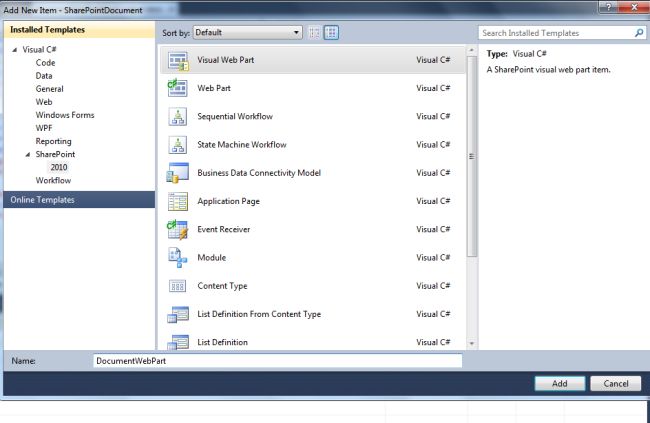Click the 'Application Page' template name
Viewport: 650px width, 423px height.
coord(228,201)
